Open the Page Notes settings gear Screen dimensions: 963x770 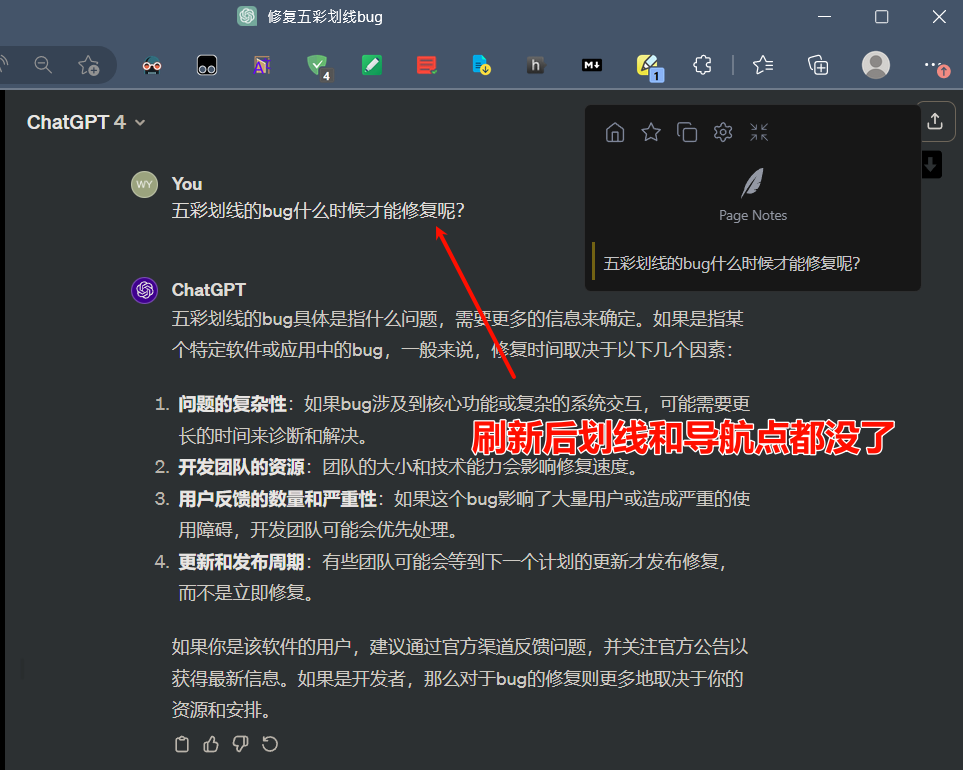click(723, 132)
